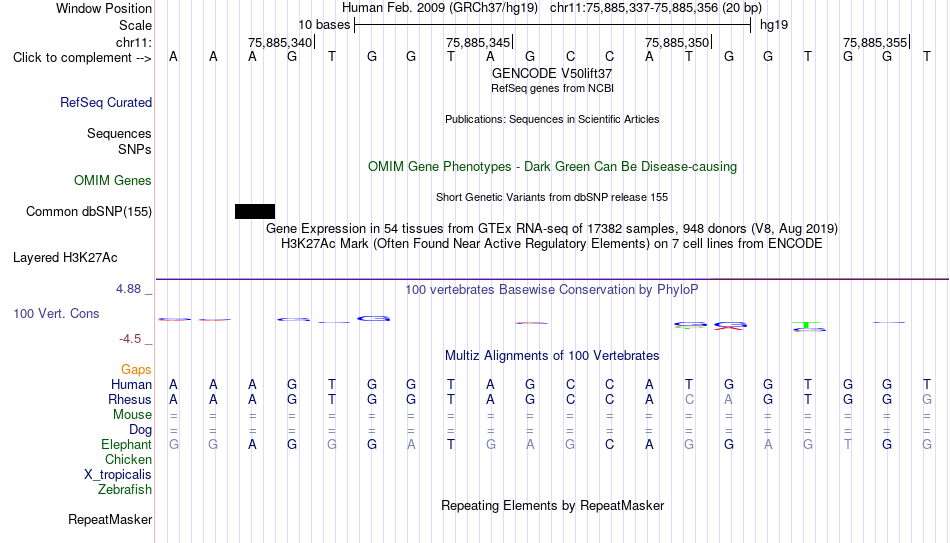Click the 'Human Feb. 2009 (GRCh37/hg19)' text
This screenshot has height=543, width=950.
click(x=440, y=8)
